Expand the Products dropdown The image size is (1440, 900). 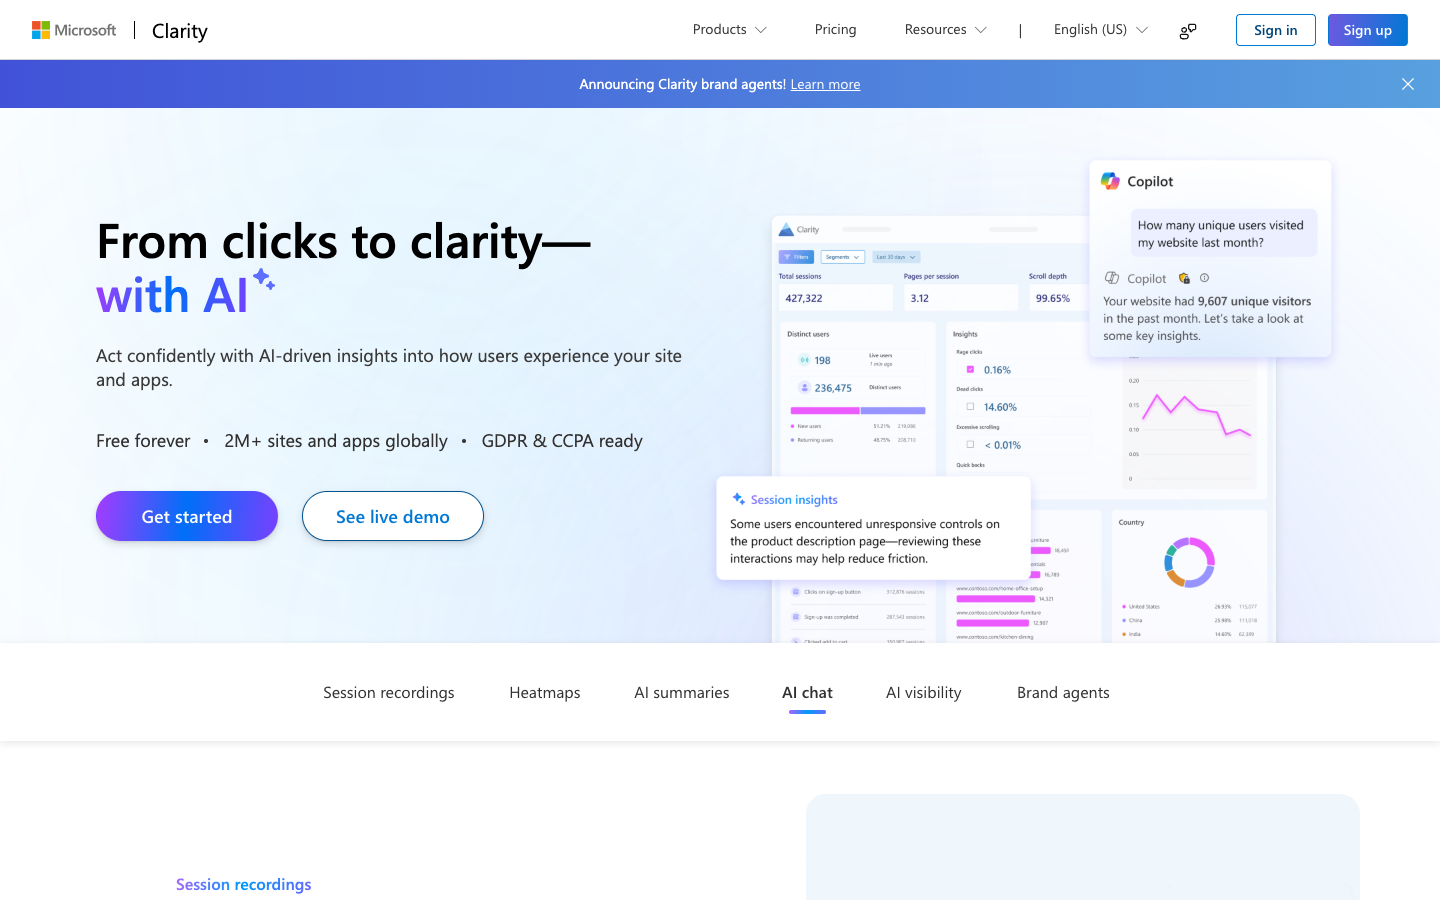(730, 30)
